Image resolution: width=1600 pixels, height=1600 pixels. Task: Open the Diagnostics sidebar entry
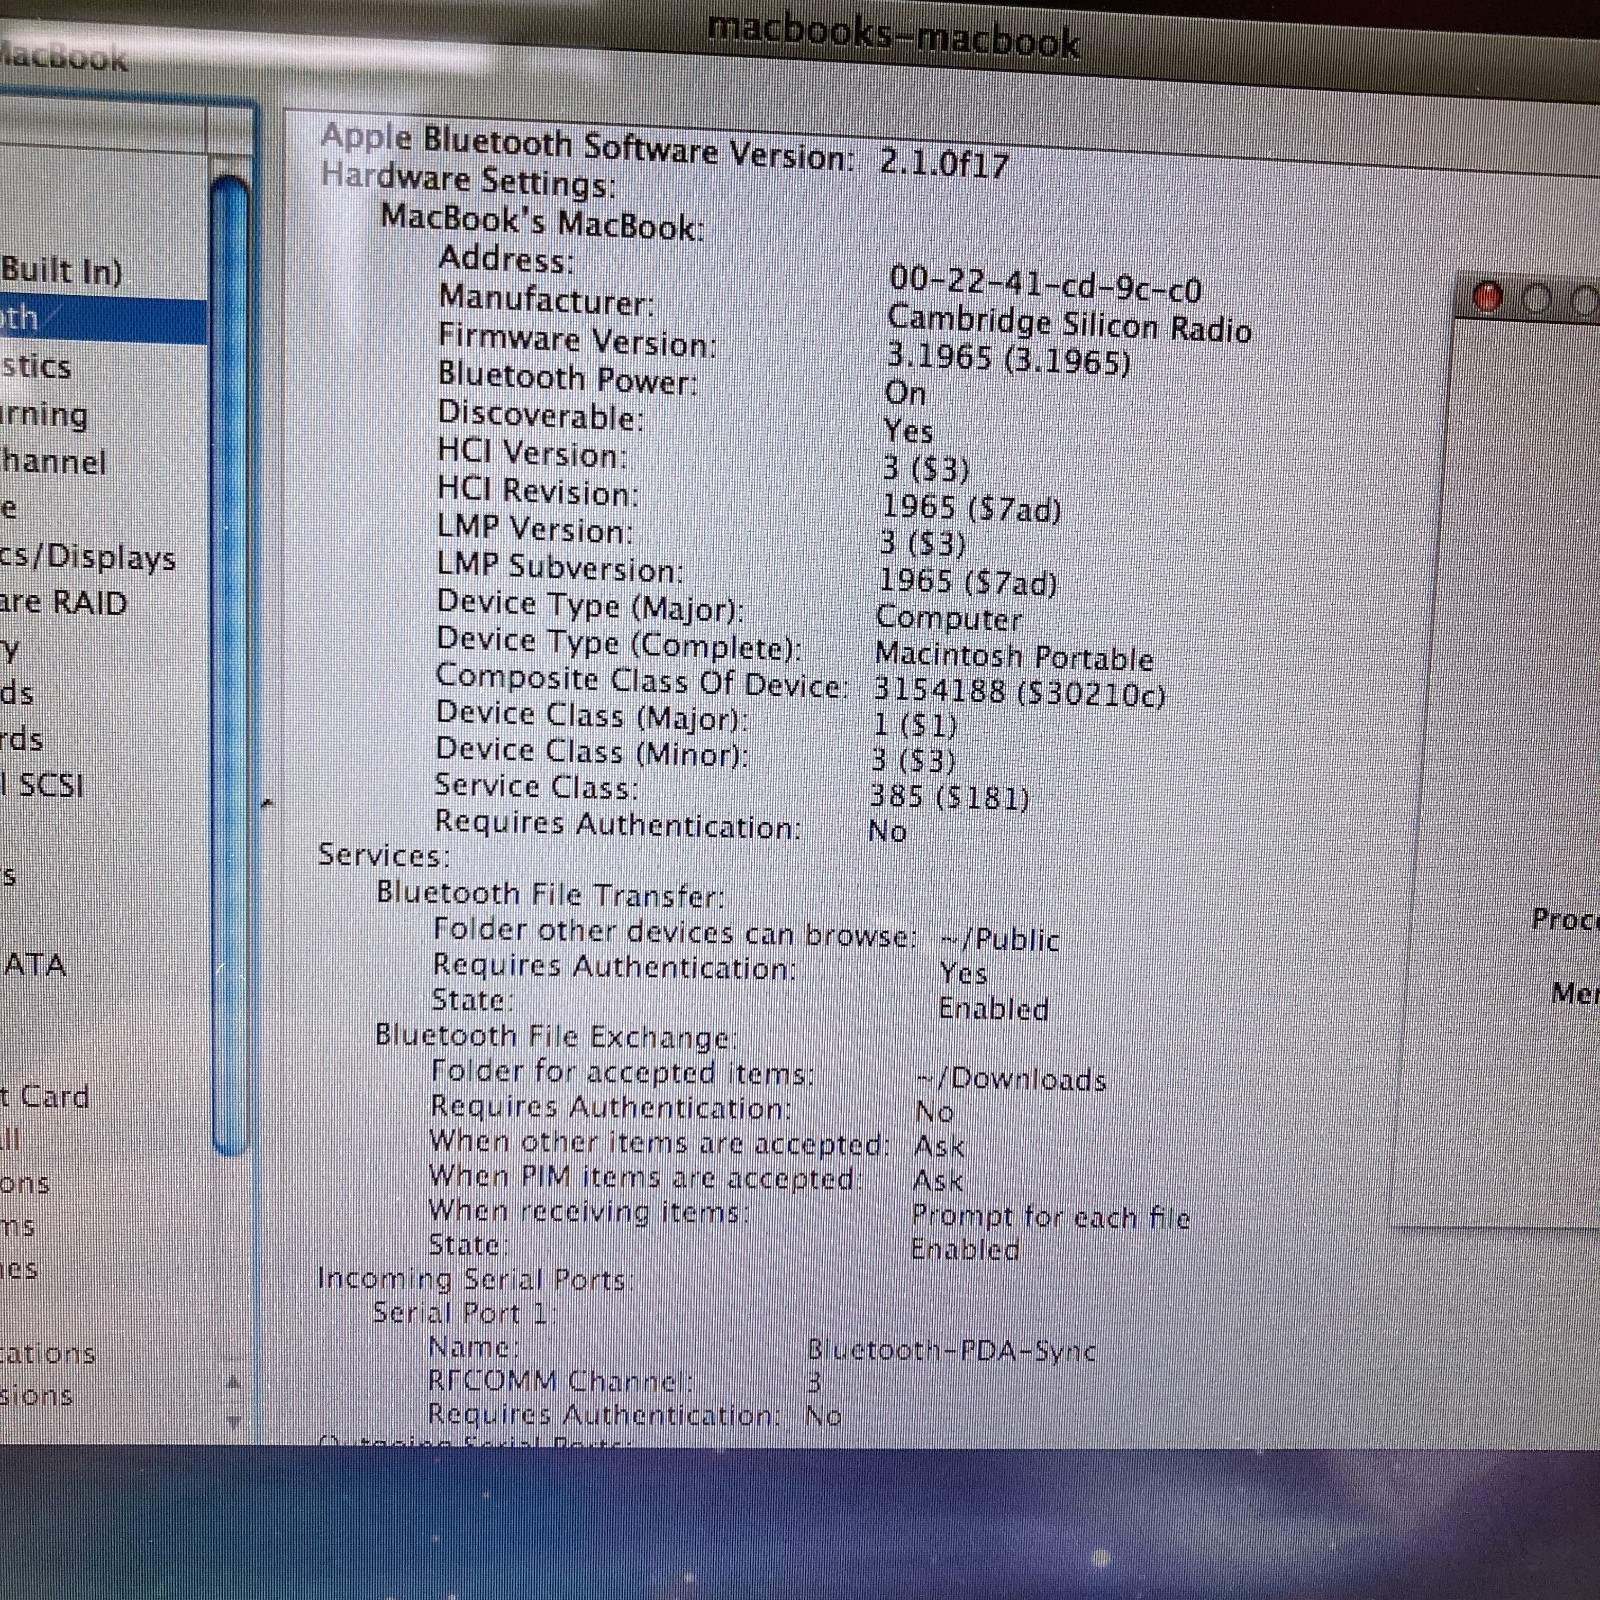pyautogui.click(x=36, y=366)
